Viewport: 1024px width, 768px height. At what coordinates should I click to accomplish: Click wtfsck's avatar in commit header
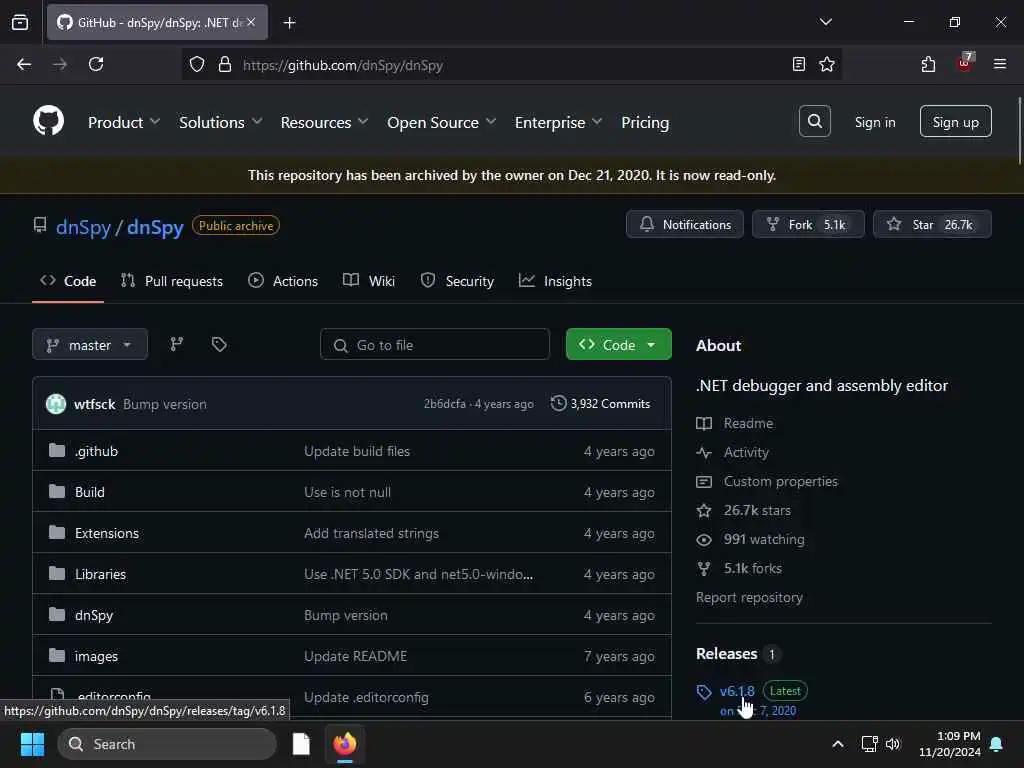[x=56, y=404]
